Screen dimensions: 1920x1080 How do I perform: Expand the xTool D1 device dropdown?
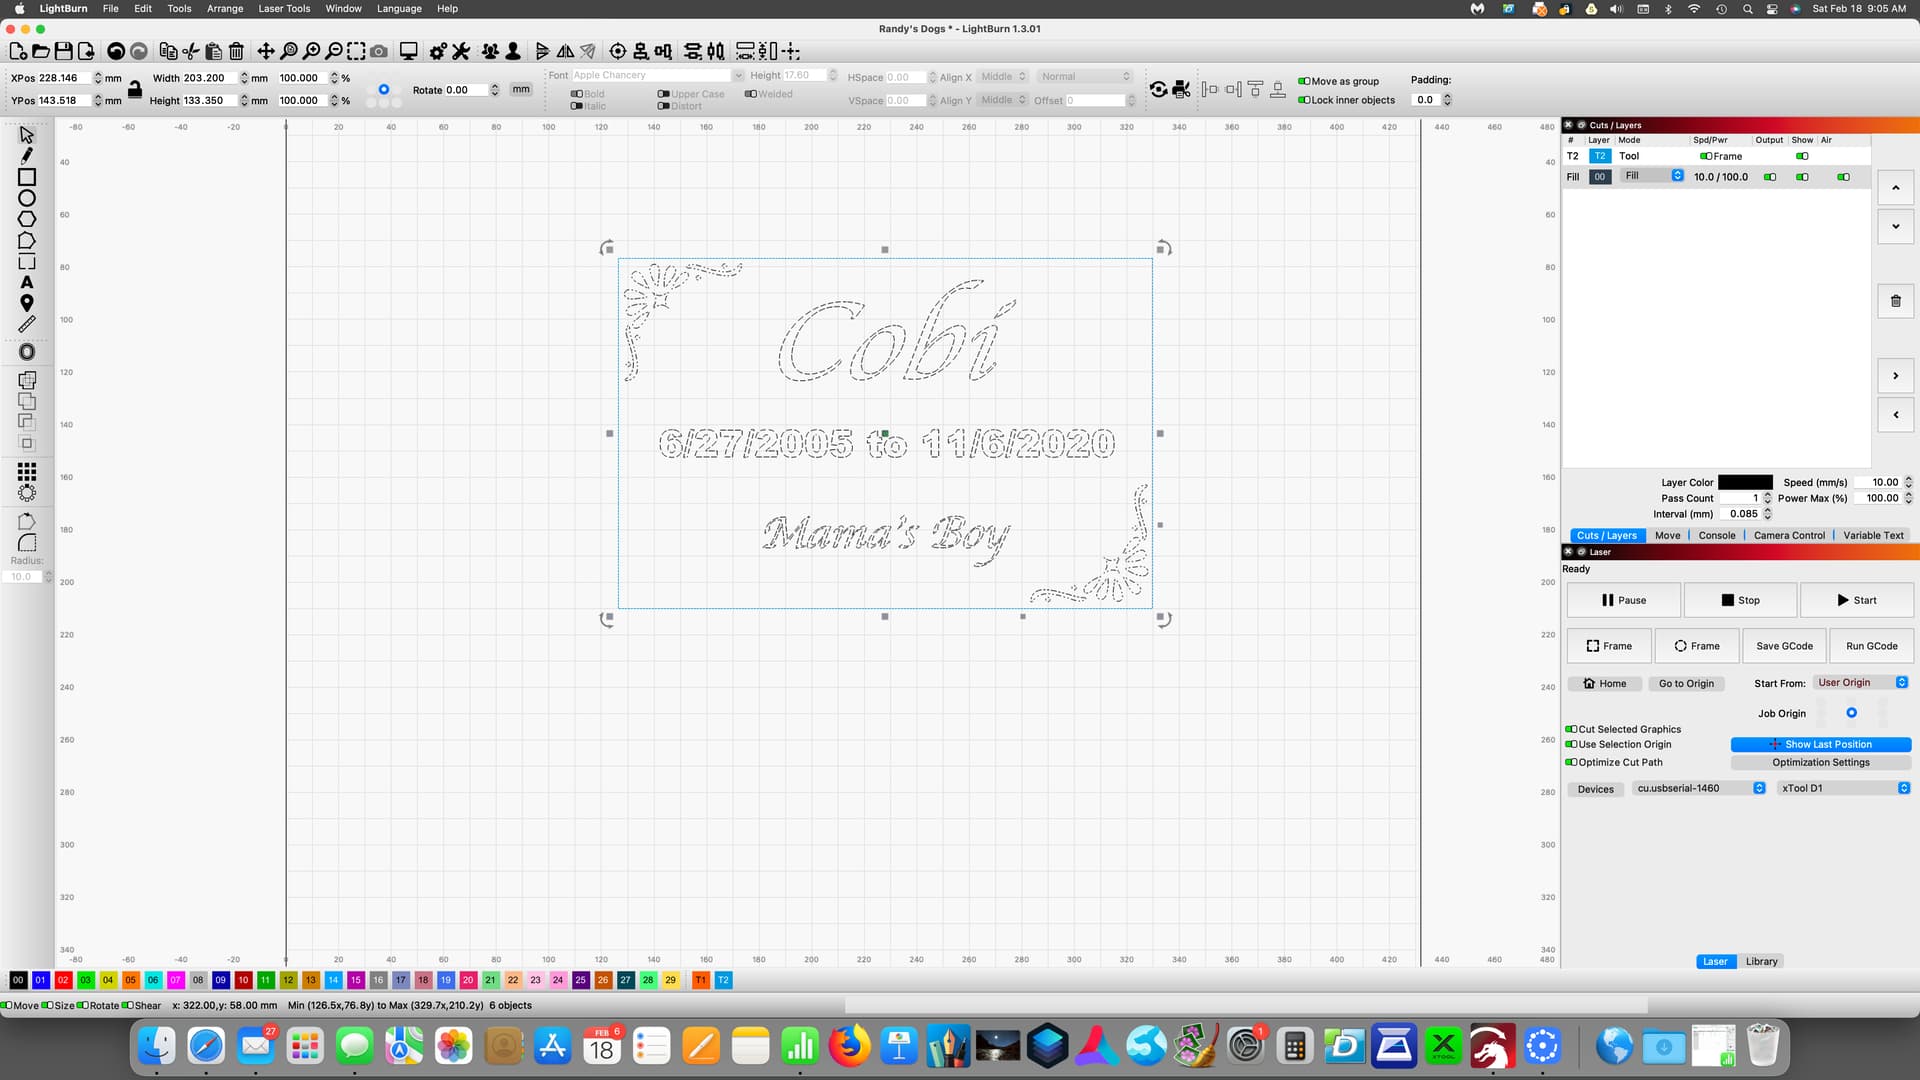click(x=1844, y=788)
